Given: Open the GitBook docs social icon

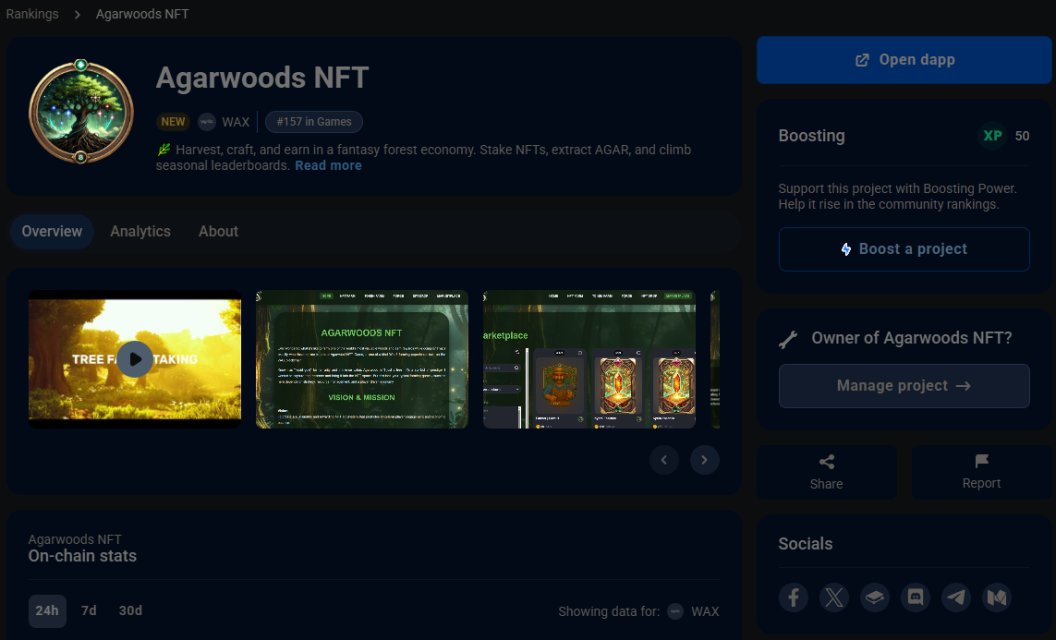Looking at the screenshot, I should pyautogui.click(x=874, y=597).
